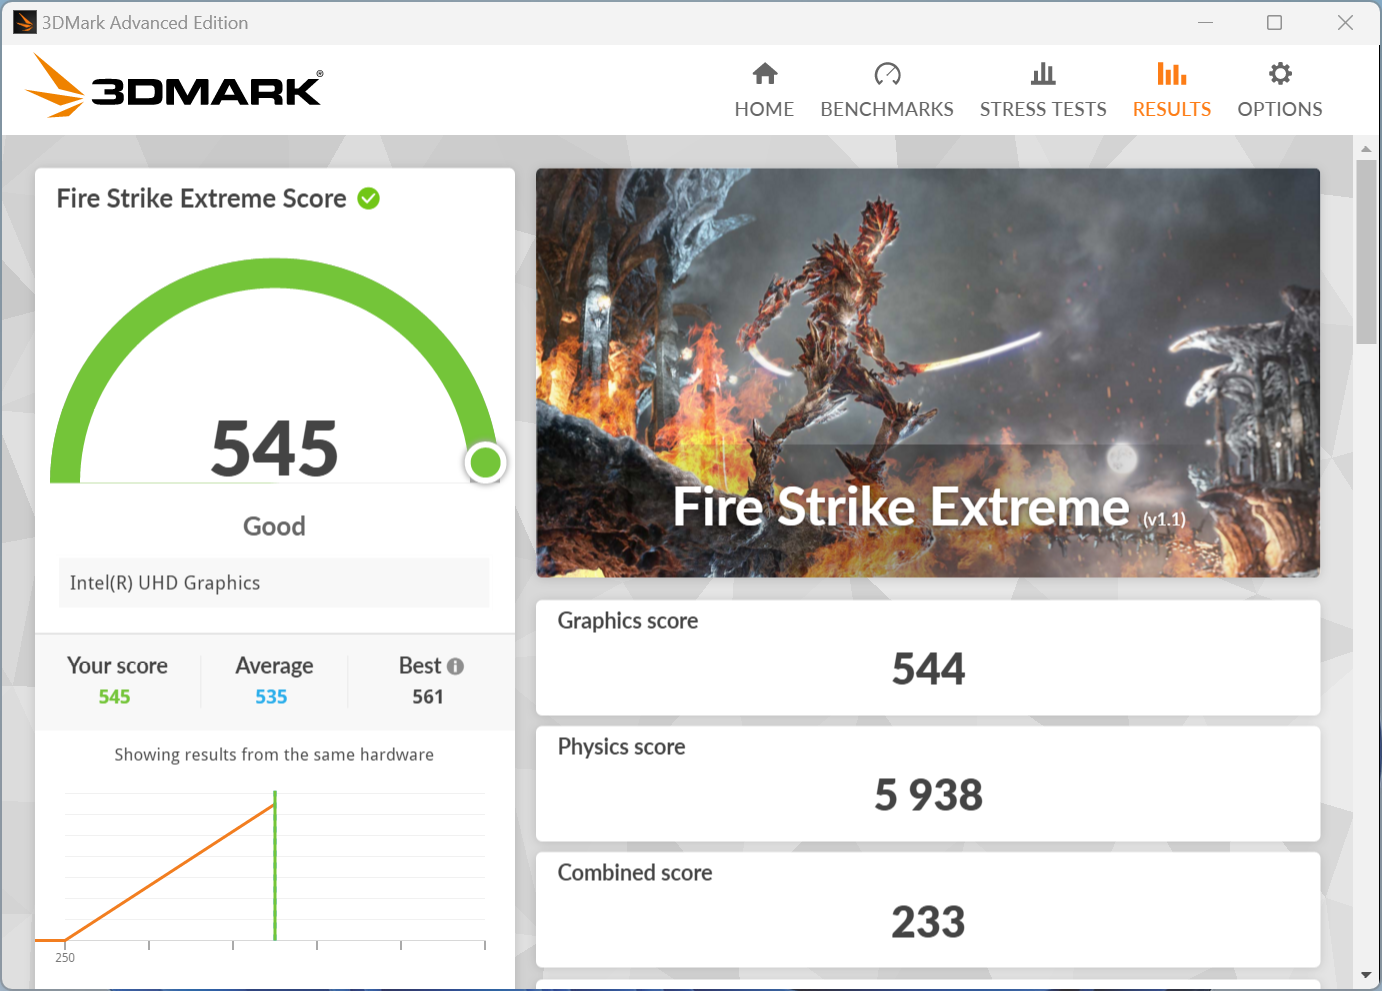
Task: Open the OPTIONS tab label
Action: point(1280,109)
